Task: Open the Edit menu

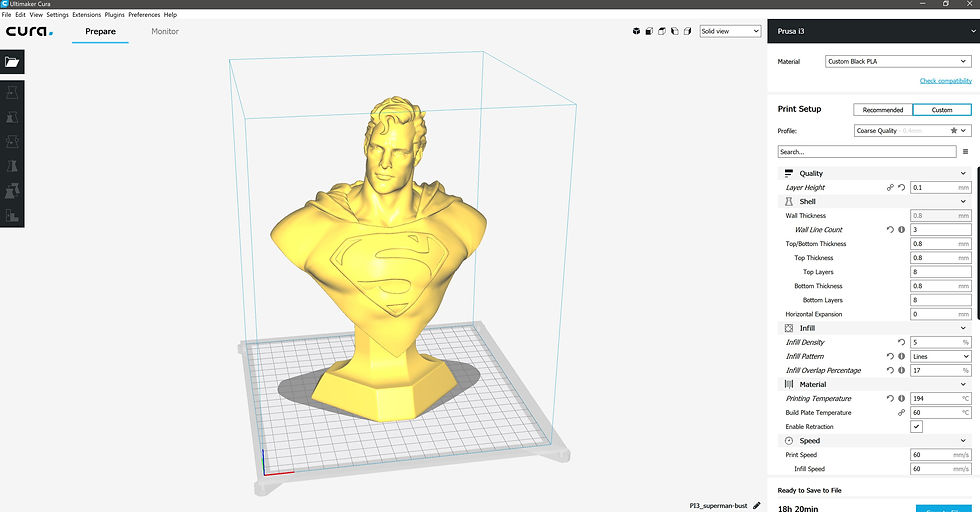Action: (21, 14)
